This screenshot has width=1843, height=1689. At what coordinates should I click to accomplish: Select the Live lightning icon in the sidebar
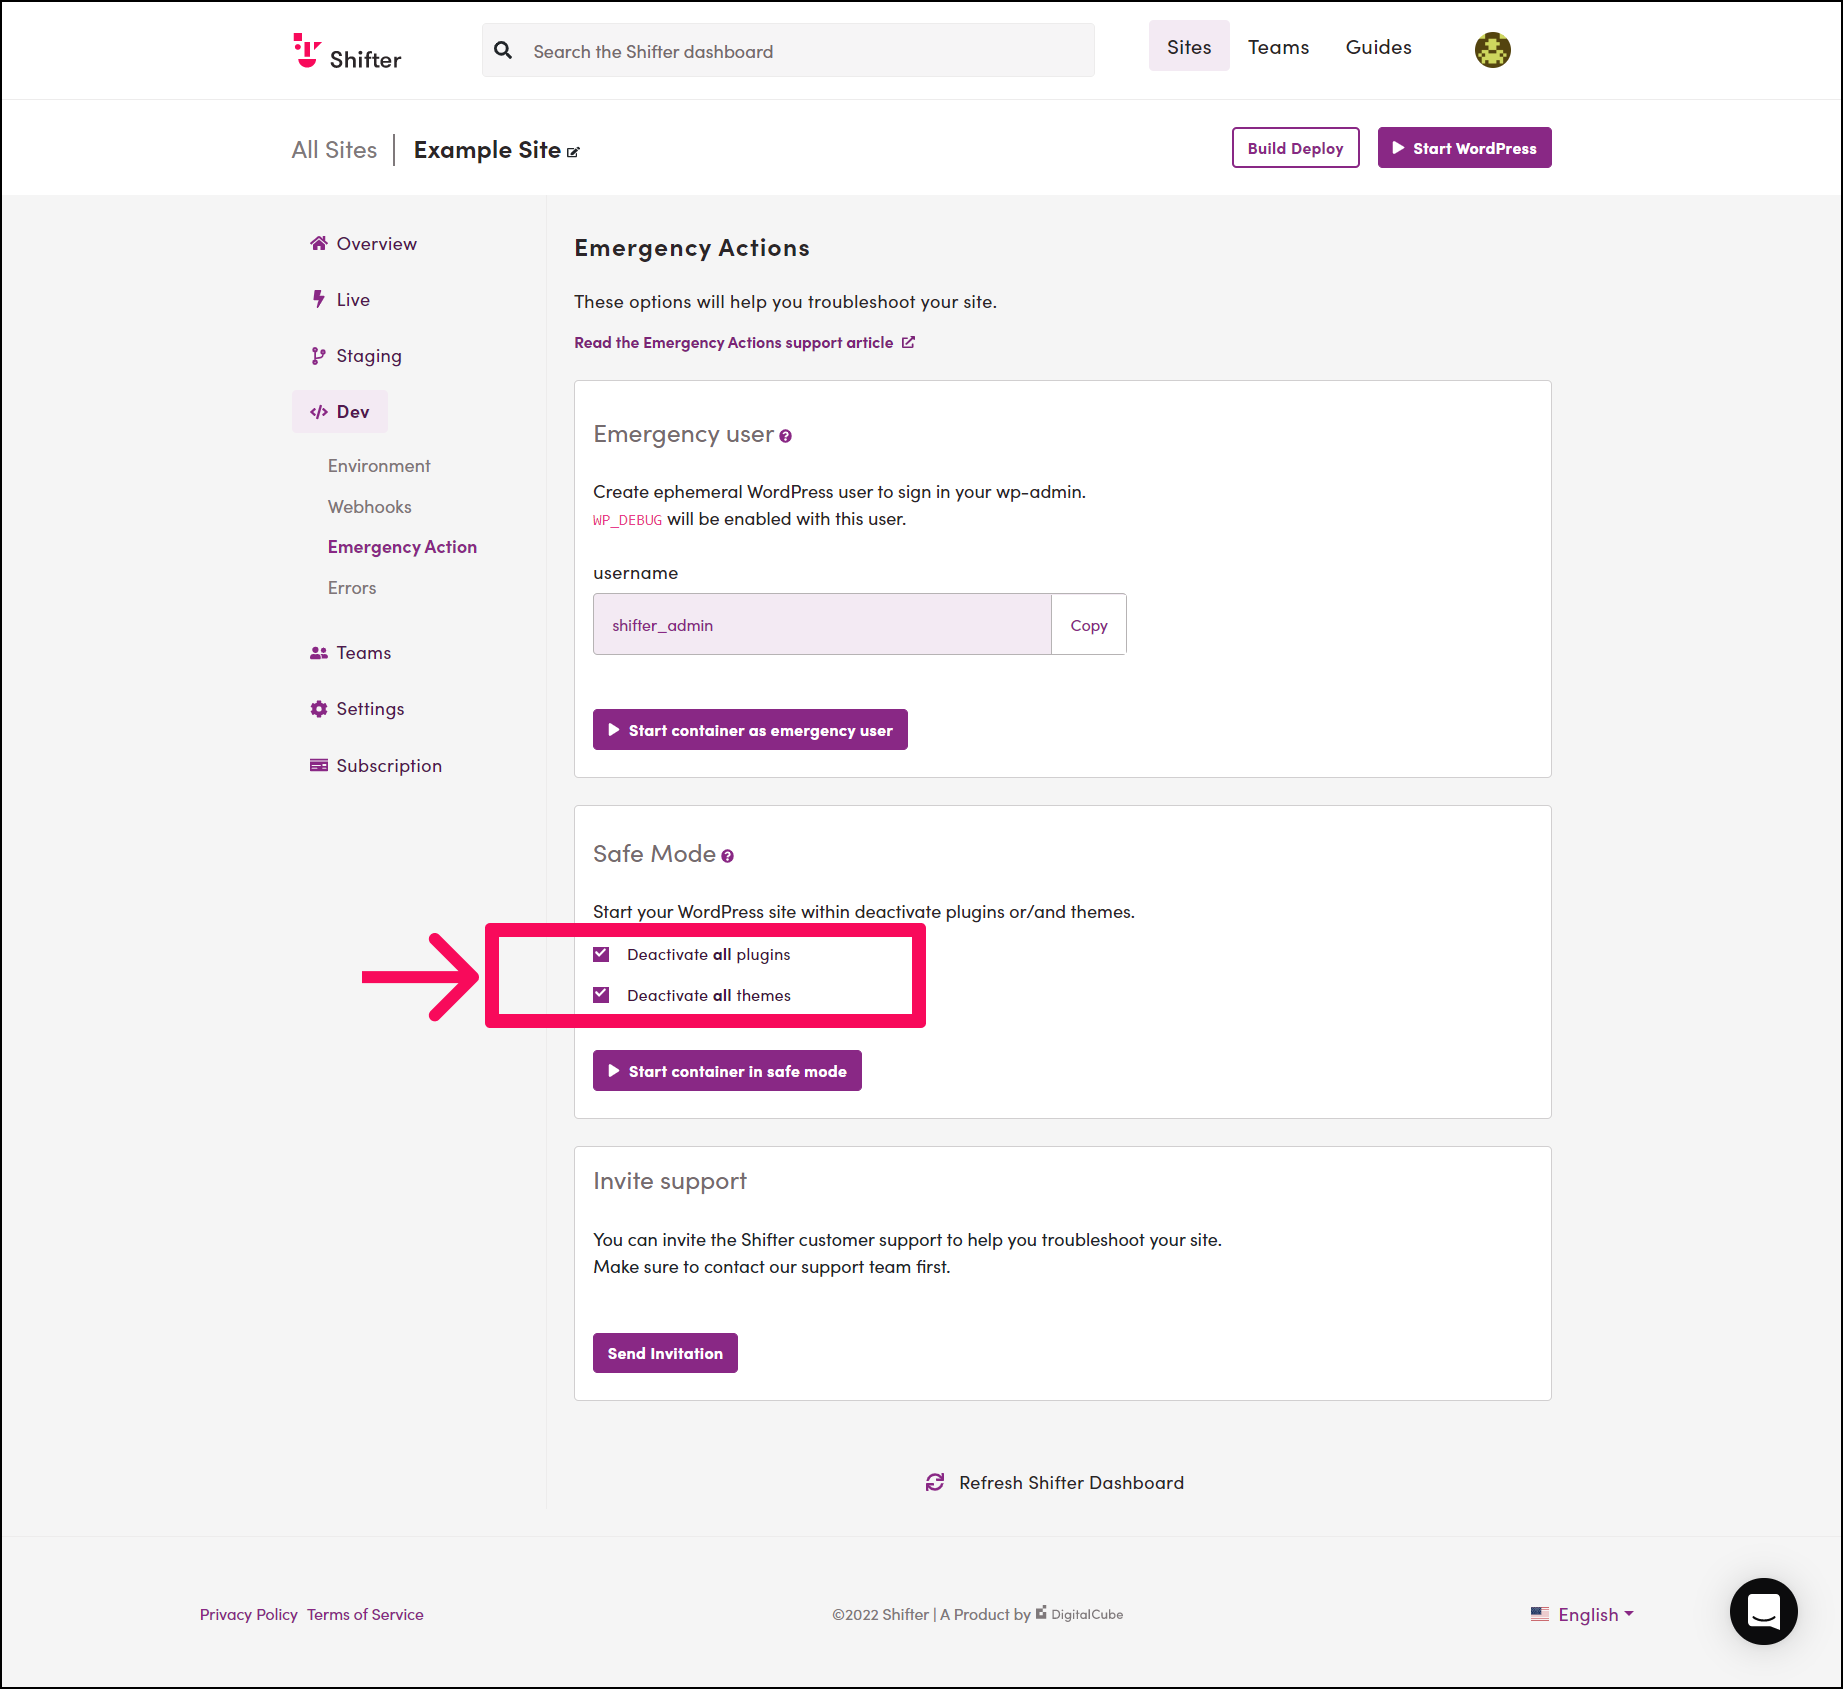click(x=318, y=298)
